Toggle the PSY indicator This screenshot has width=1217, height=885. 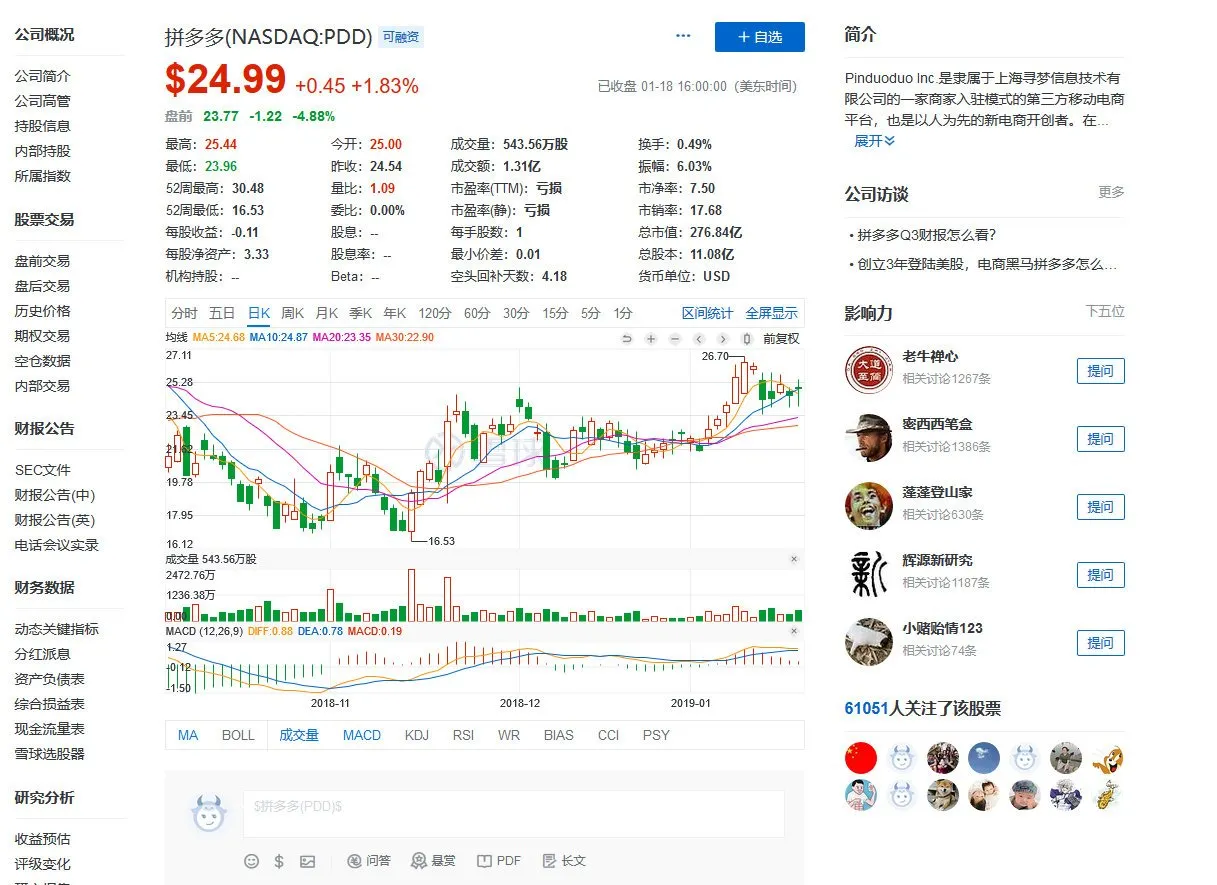(x=656, y=735)
